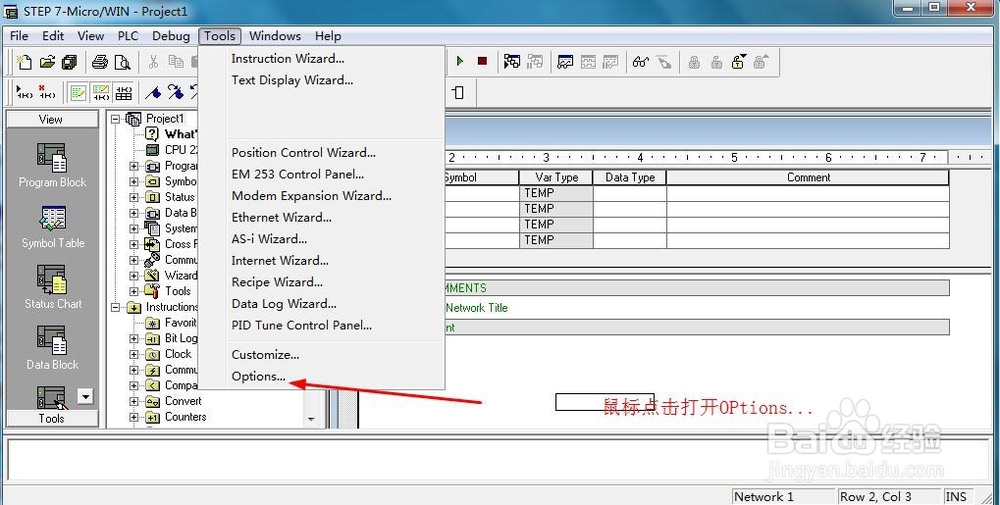Expand the Cross Reference tree node
The height and width of the screenshot is (505, 1000).
click(x=134, y=244)
